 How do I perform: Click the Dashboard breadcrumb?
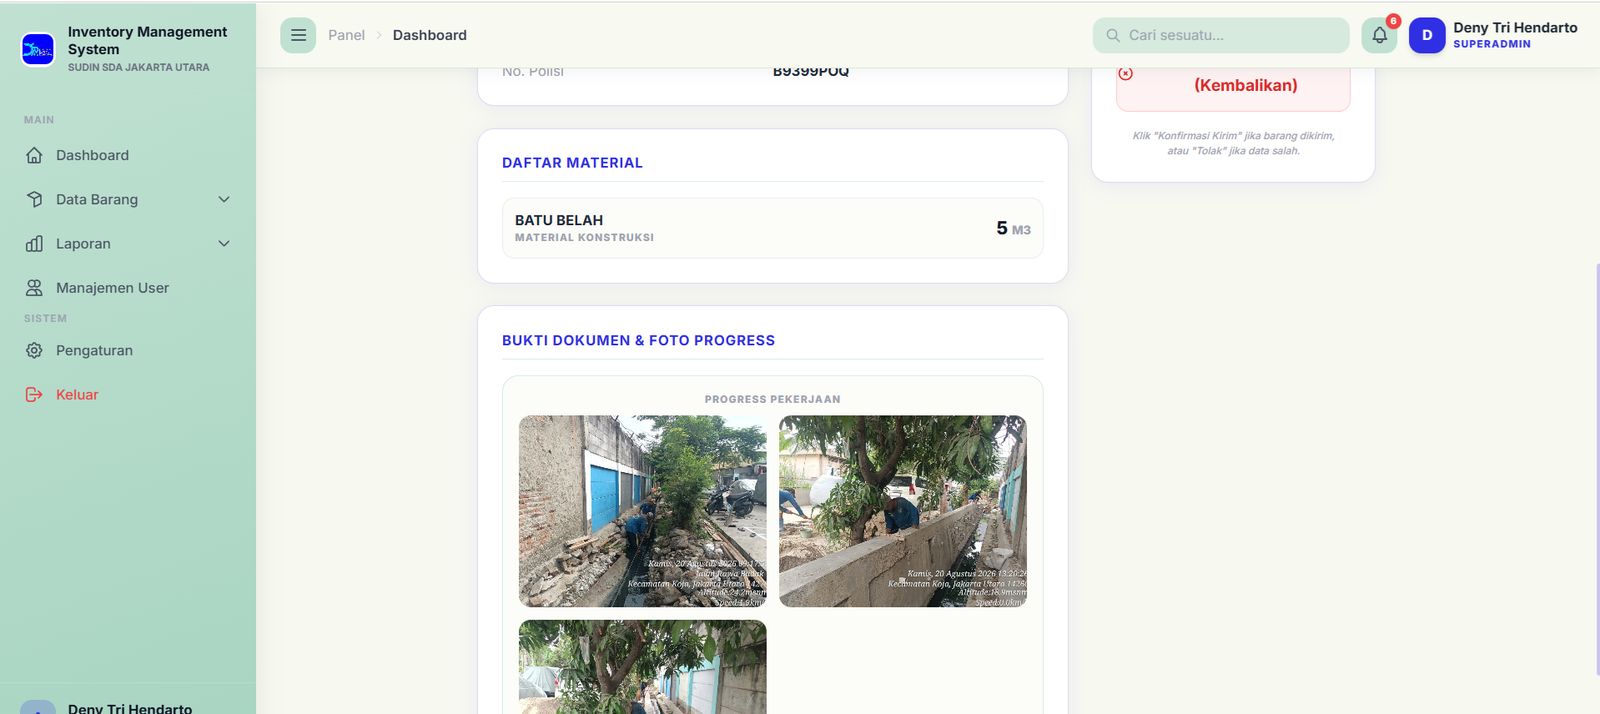430,35
